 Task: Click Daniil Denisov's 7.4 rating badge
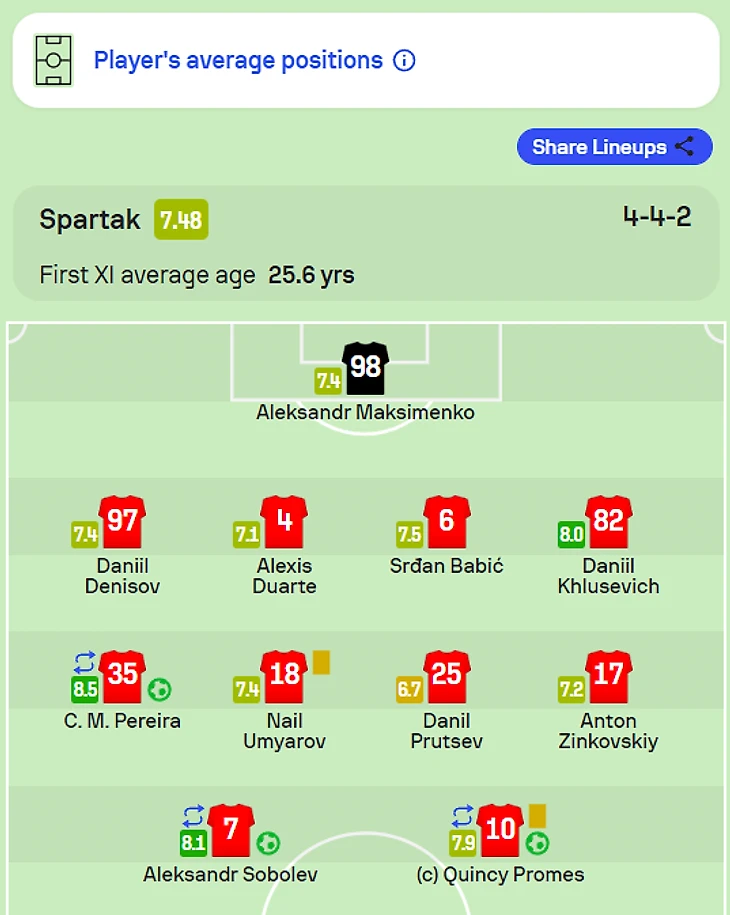click(x=84, y=534)
